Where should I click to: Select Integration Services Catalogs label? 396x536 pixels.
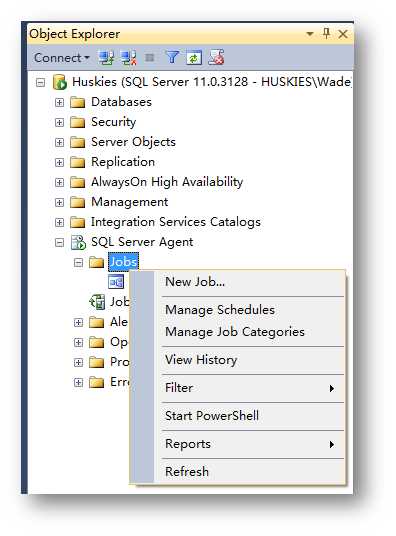[176, 222]
